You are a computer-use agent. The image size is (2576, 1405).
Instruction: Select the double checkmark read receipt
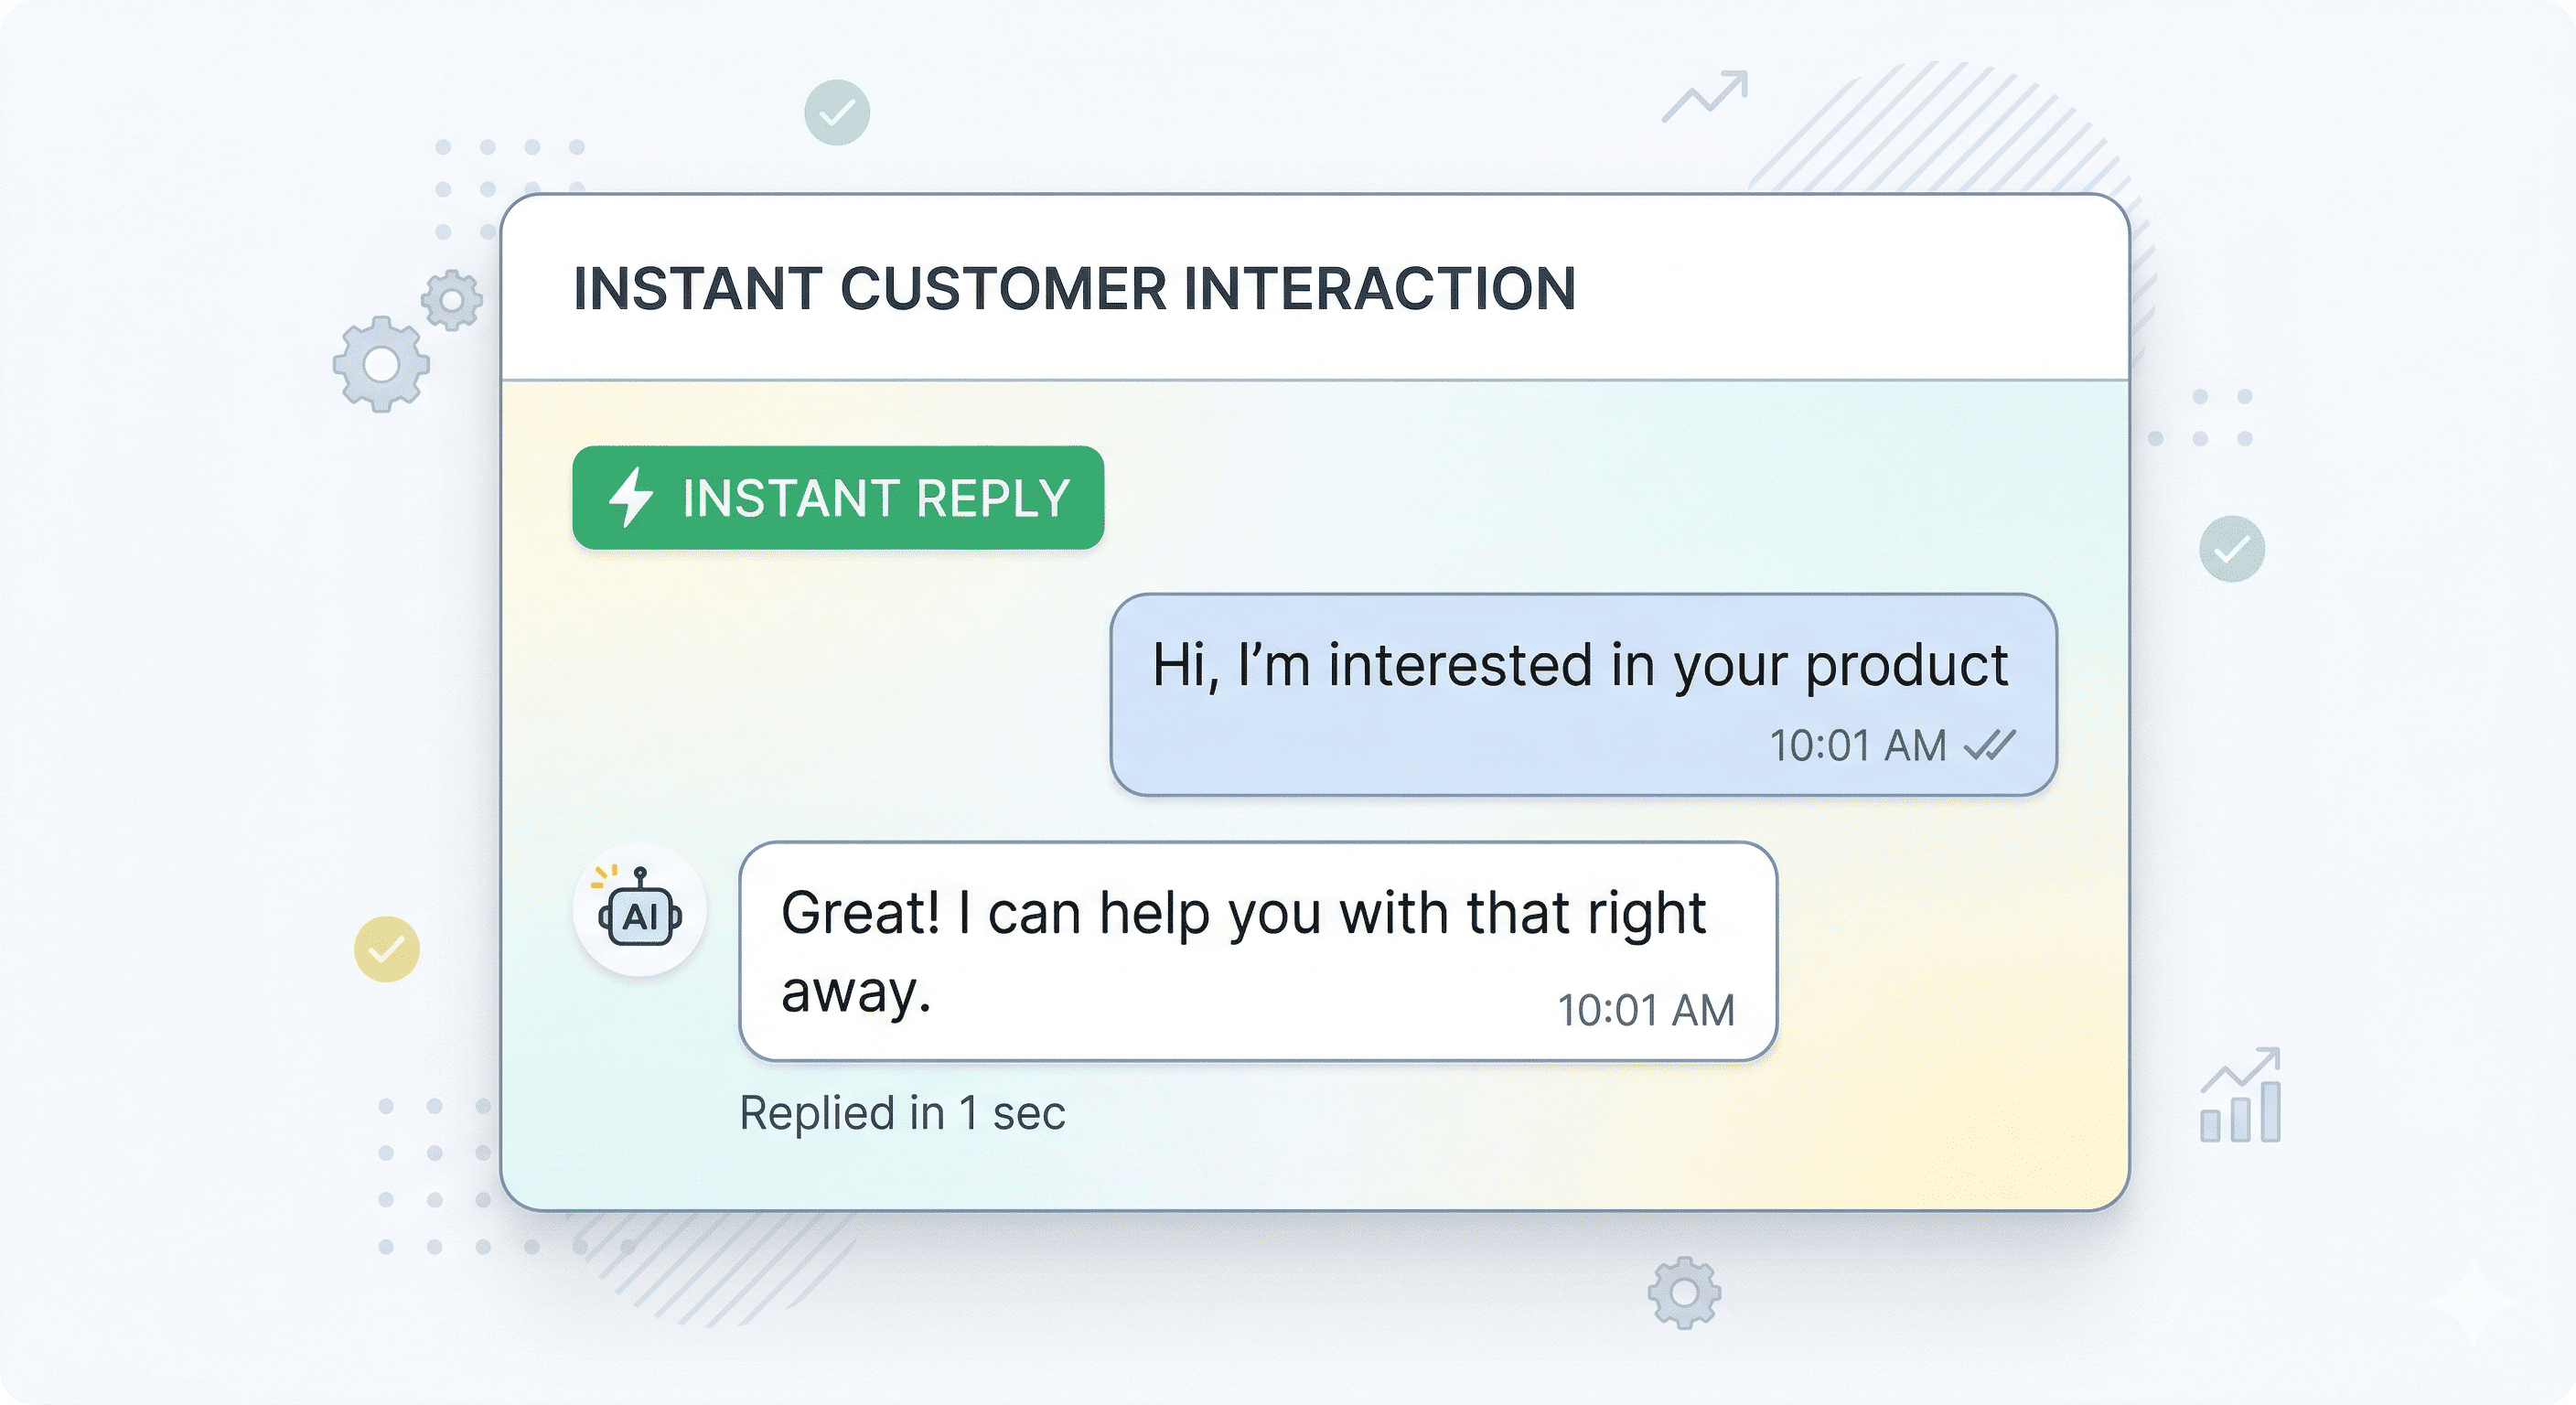(x=1990, y=744)
